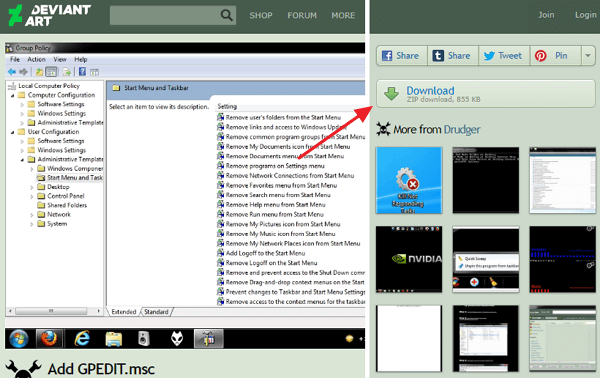Tweet this deviation
The image size is (600, 378).
click(504, 56)
